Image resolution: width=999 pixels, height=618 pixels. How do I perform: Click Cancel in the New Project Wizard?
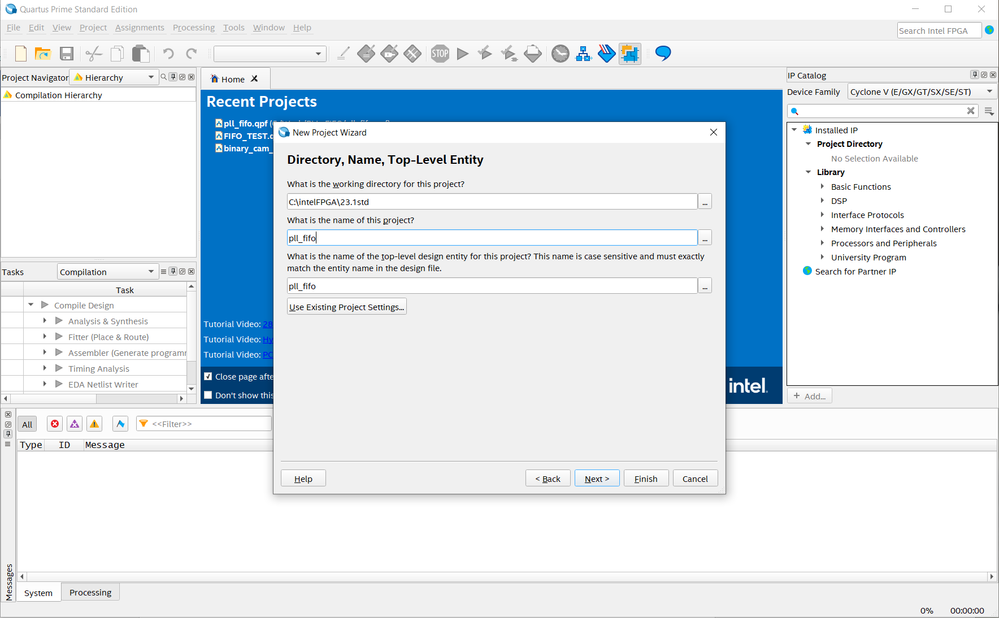click(695, 478)
